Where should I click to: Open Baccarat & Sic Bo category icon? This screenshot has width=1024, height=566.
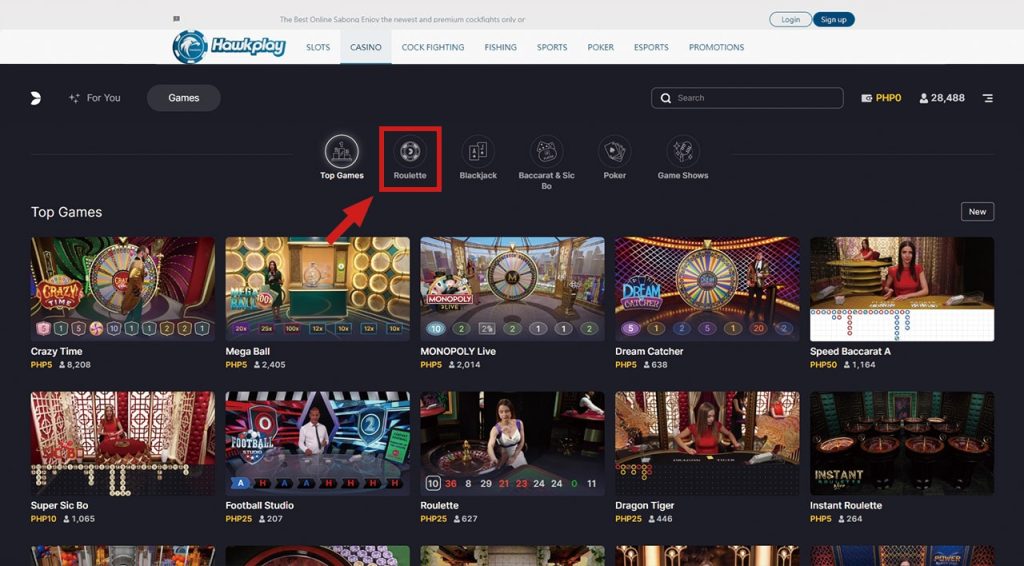click(x=547, y=151)
